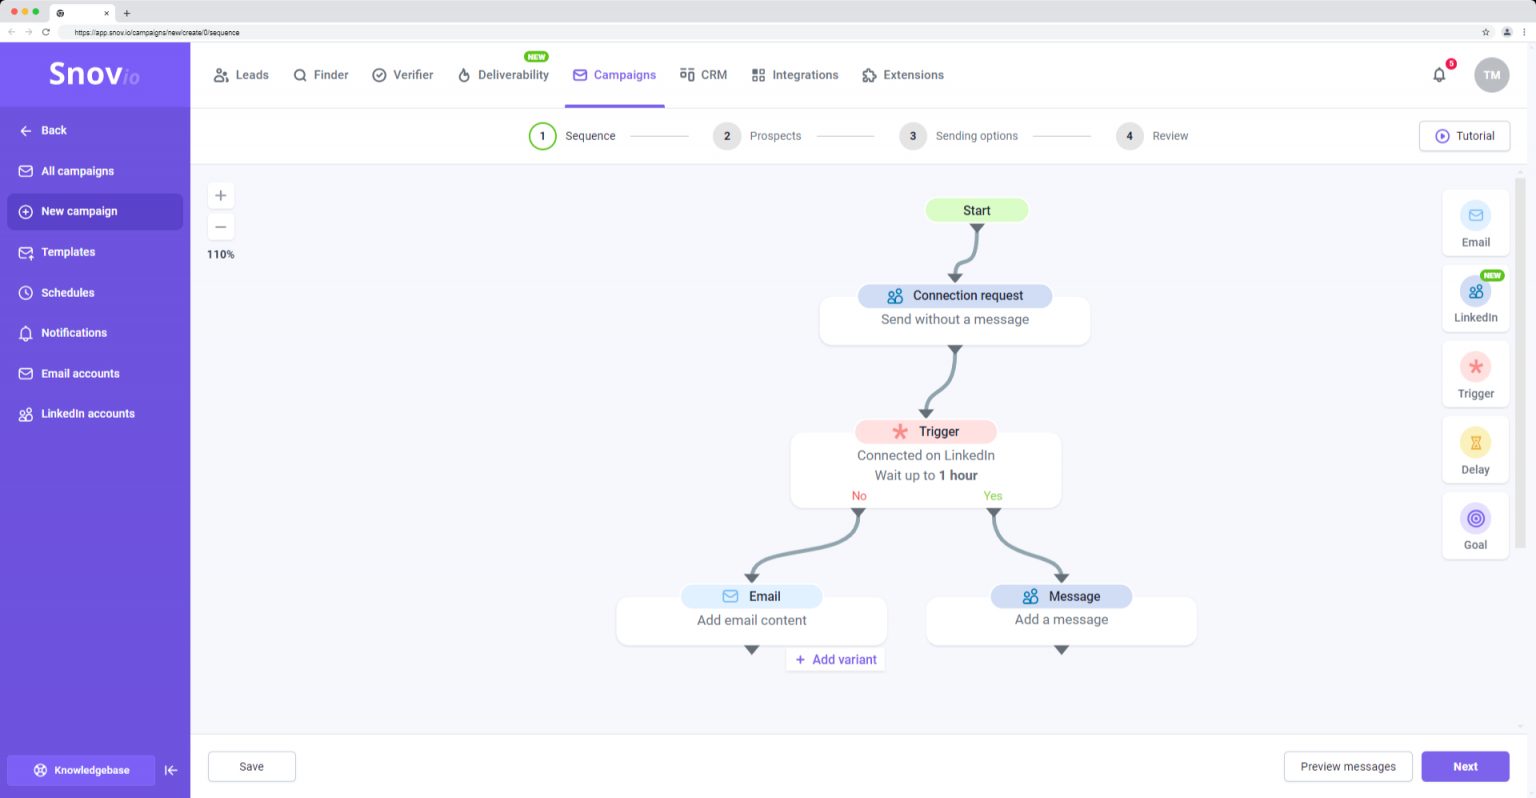Click the Trigger node Yes branch
This screenshot has width=1536, height=798.
point(993,496)
